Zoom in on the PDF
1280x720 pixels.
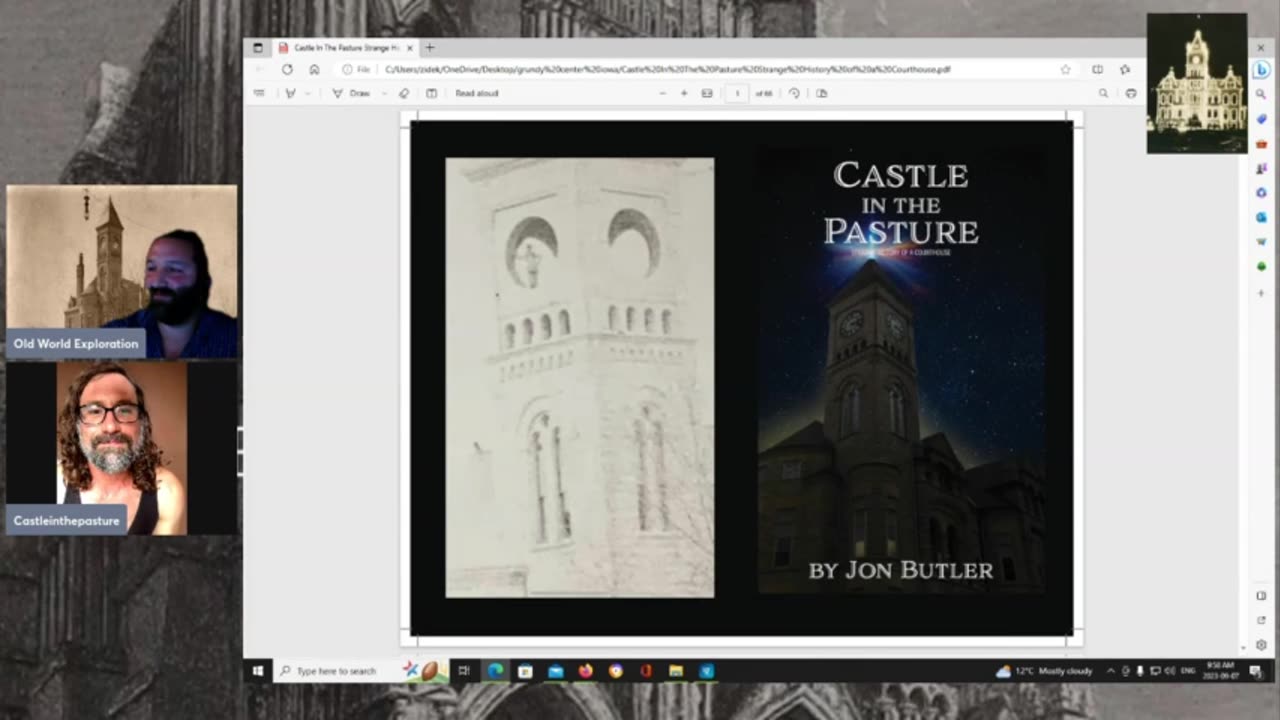[x=684, y=93]
